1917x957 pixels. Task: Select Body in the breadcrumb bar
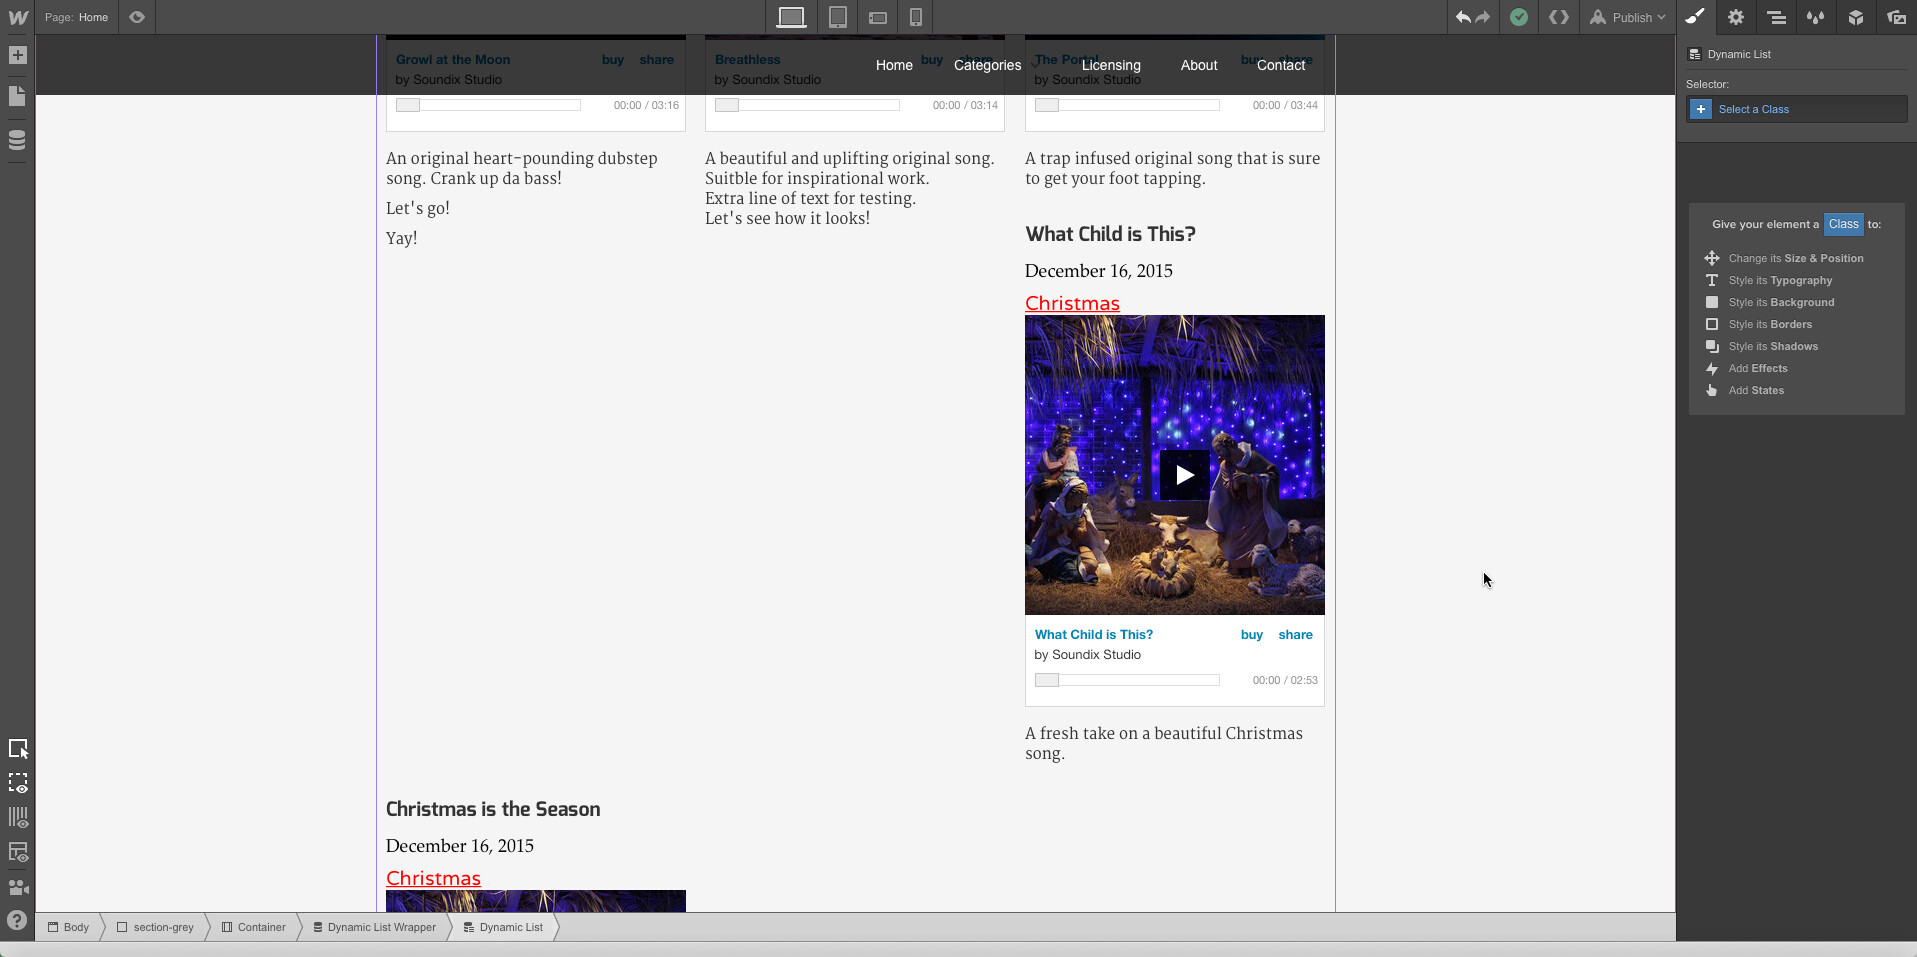click(68, 927)
